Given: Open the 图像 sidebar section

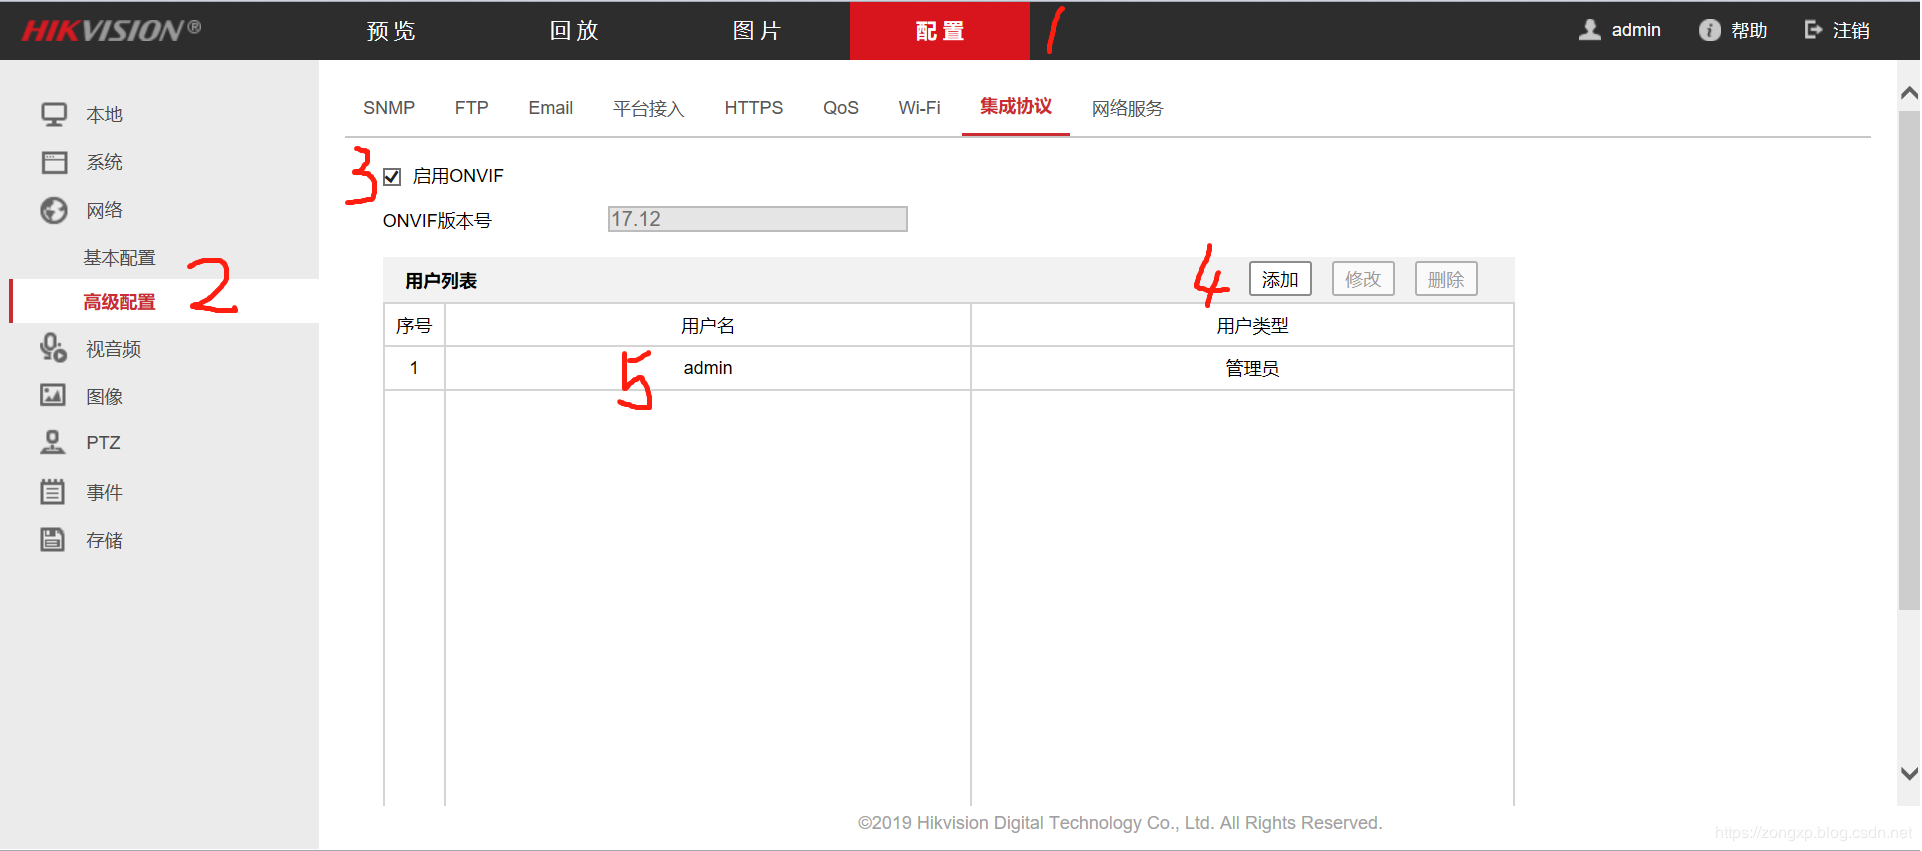Looking at the screenshot, I should coord(104,397).
